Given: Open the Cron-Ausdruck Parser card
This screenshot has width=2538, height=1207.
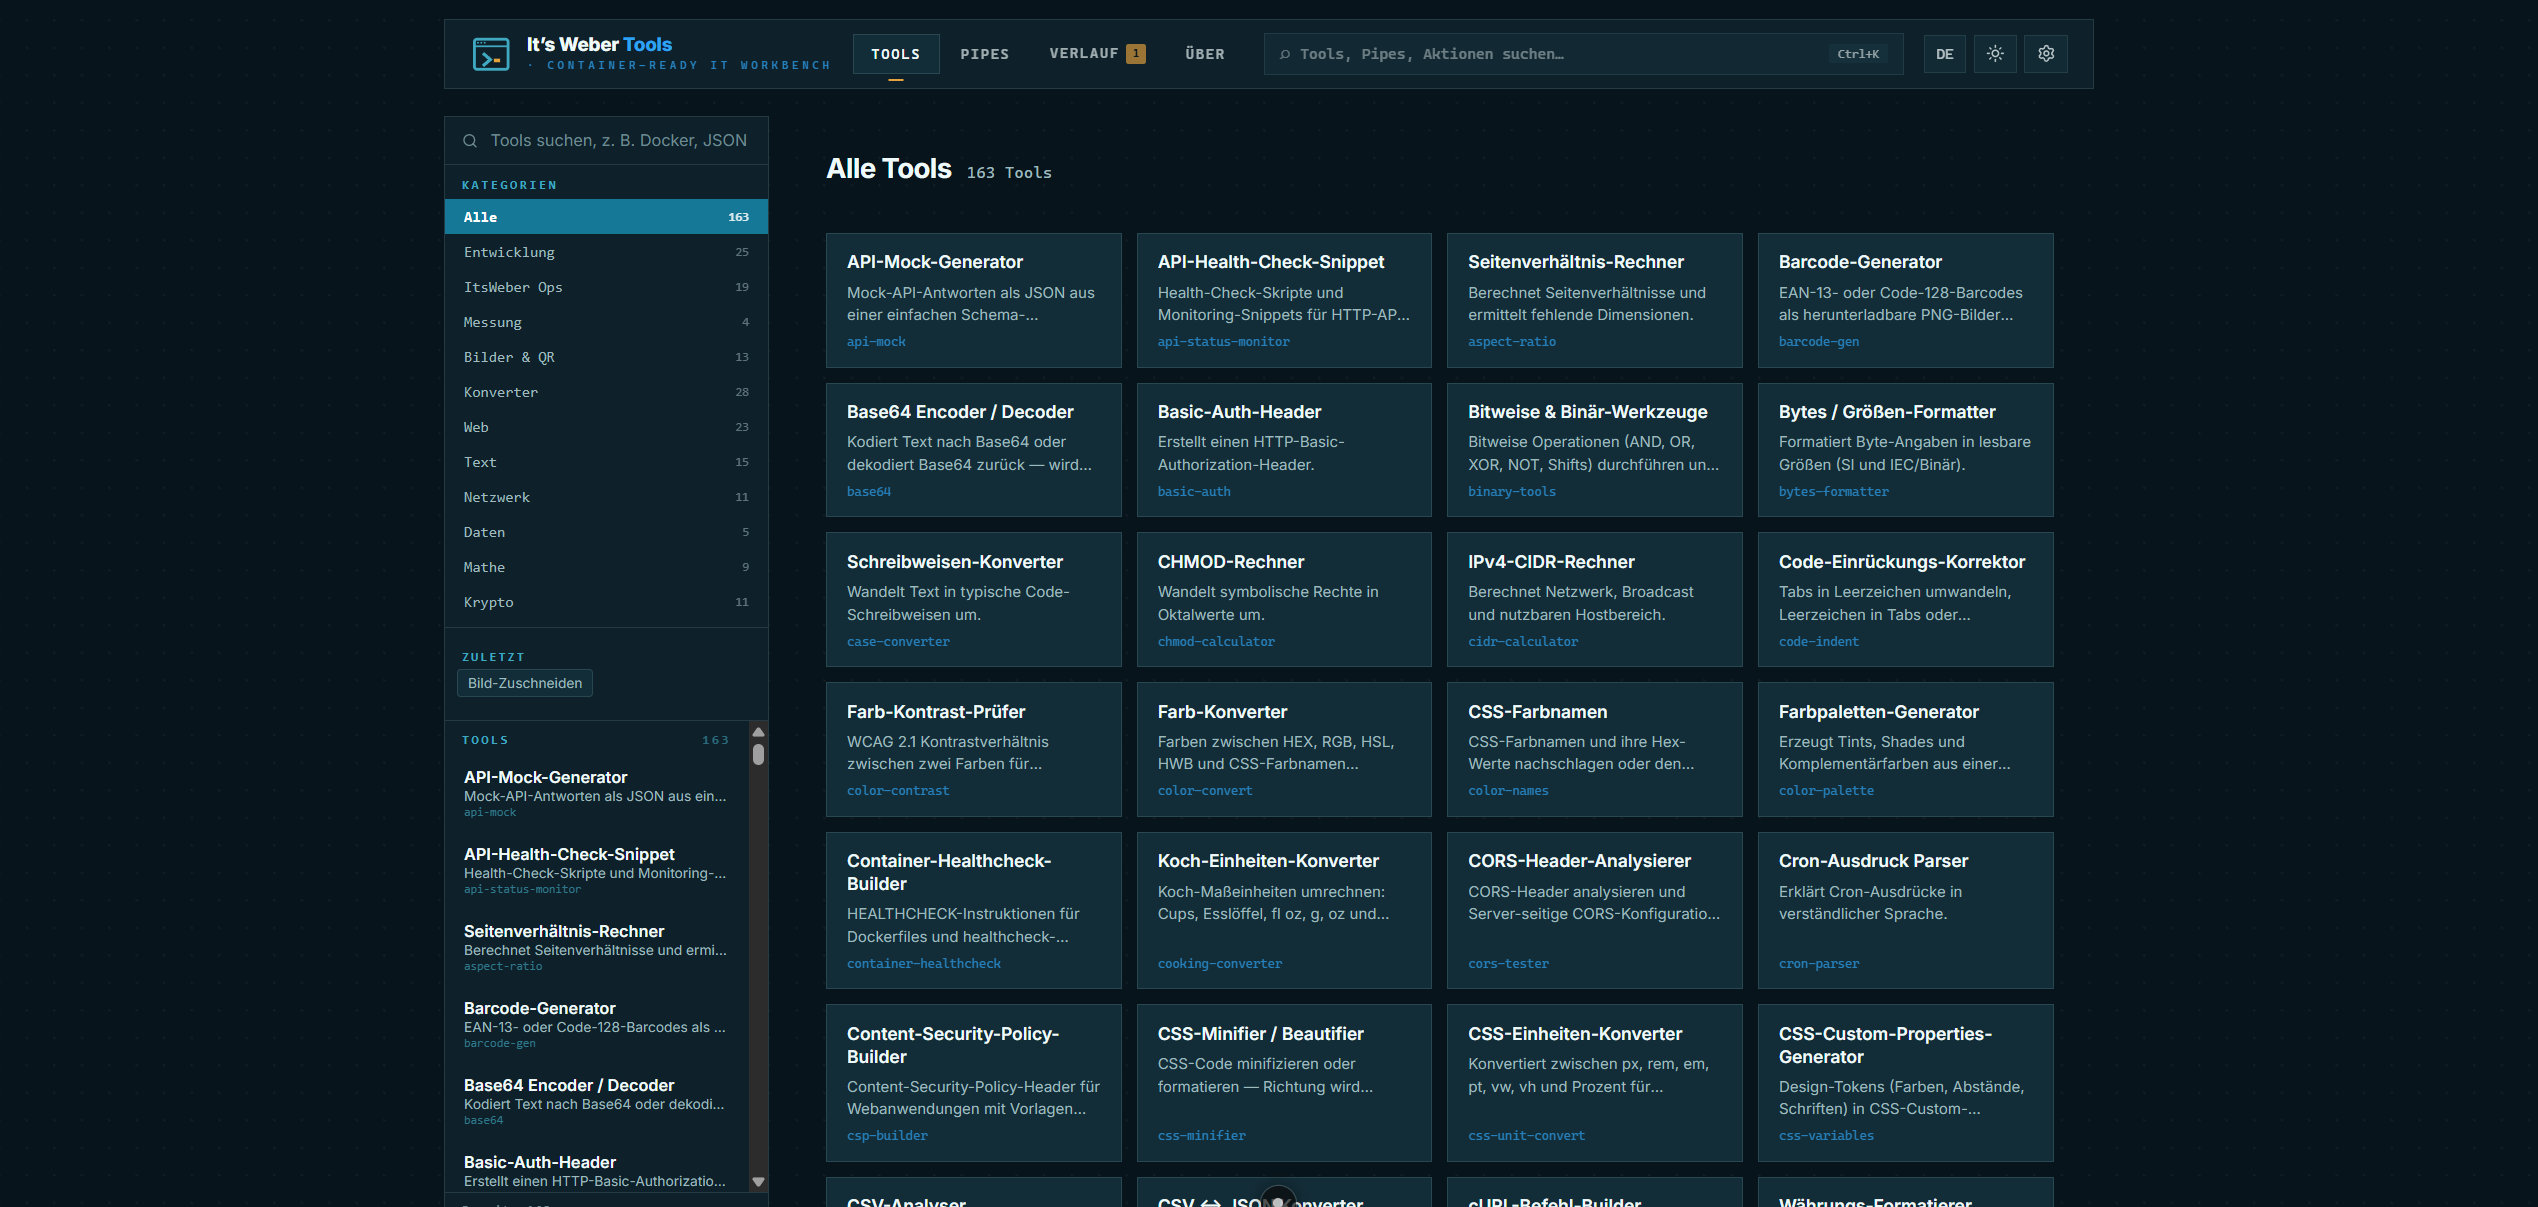Looking at the screenshot, I should [x=1906, y=911].
